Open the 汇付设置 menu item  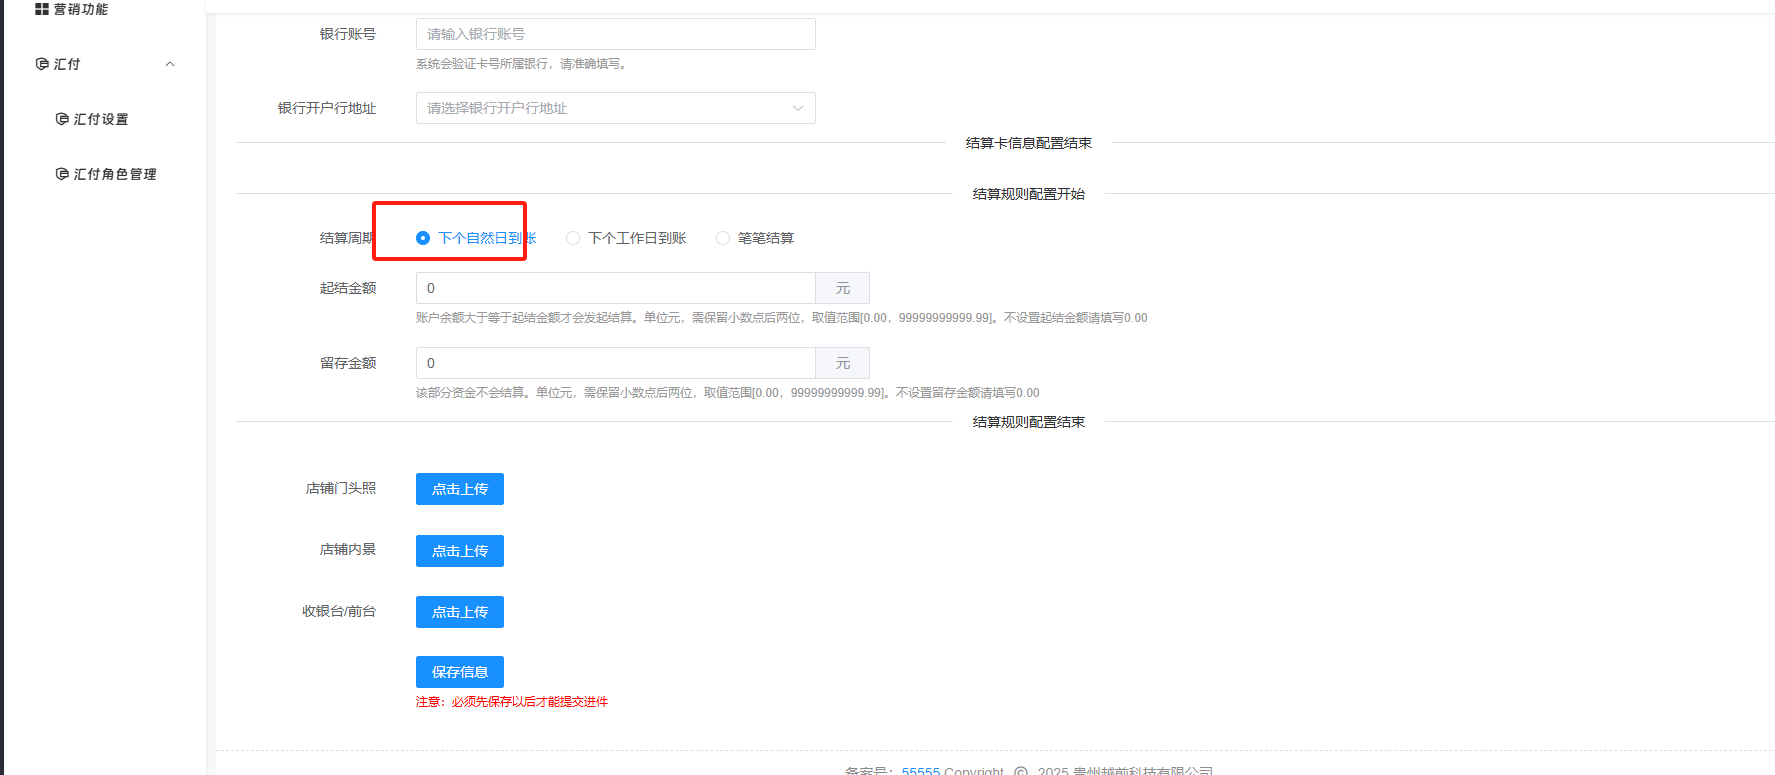[x=101, y=119]
